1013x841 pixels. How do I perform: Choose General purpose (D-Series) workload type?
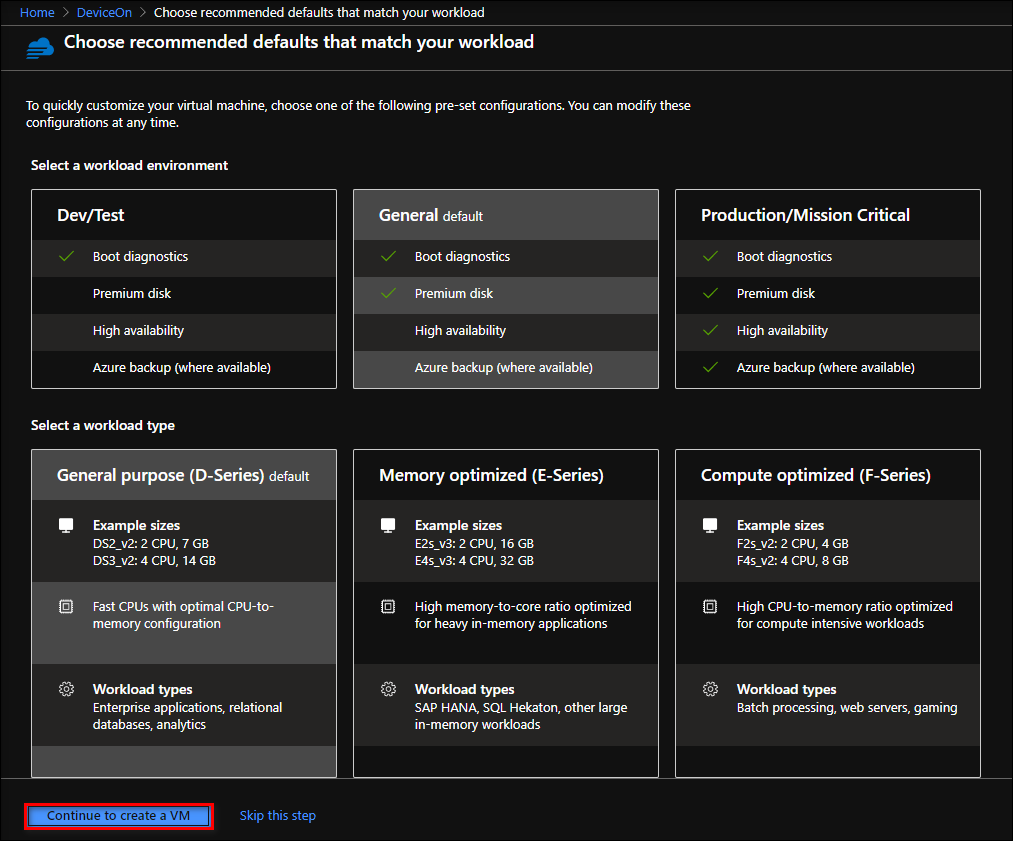coord(182,475)
